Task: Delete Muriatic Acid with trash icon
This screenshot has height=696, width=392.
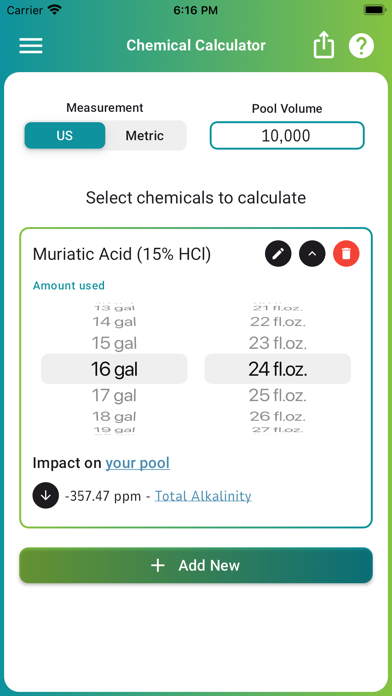Action: (x=346, y=254)
